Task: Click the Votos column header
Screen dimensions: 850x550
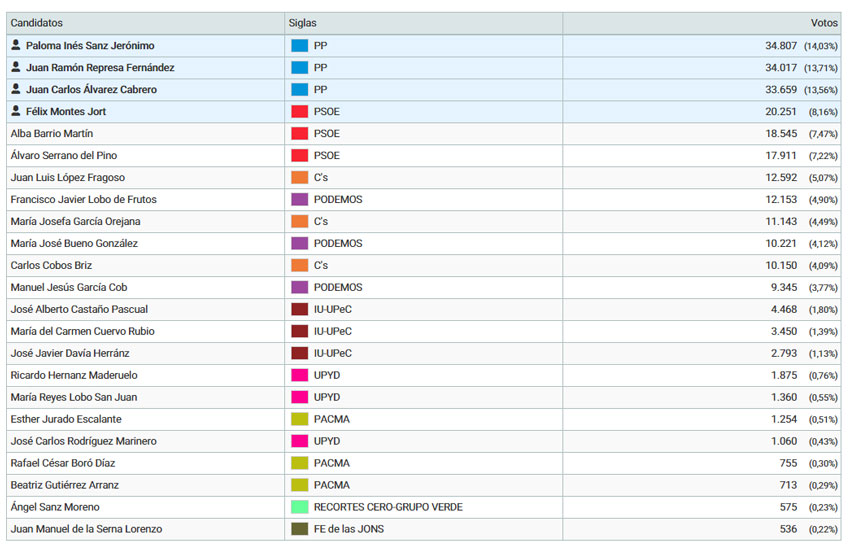Action: [x=823, y=22]
